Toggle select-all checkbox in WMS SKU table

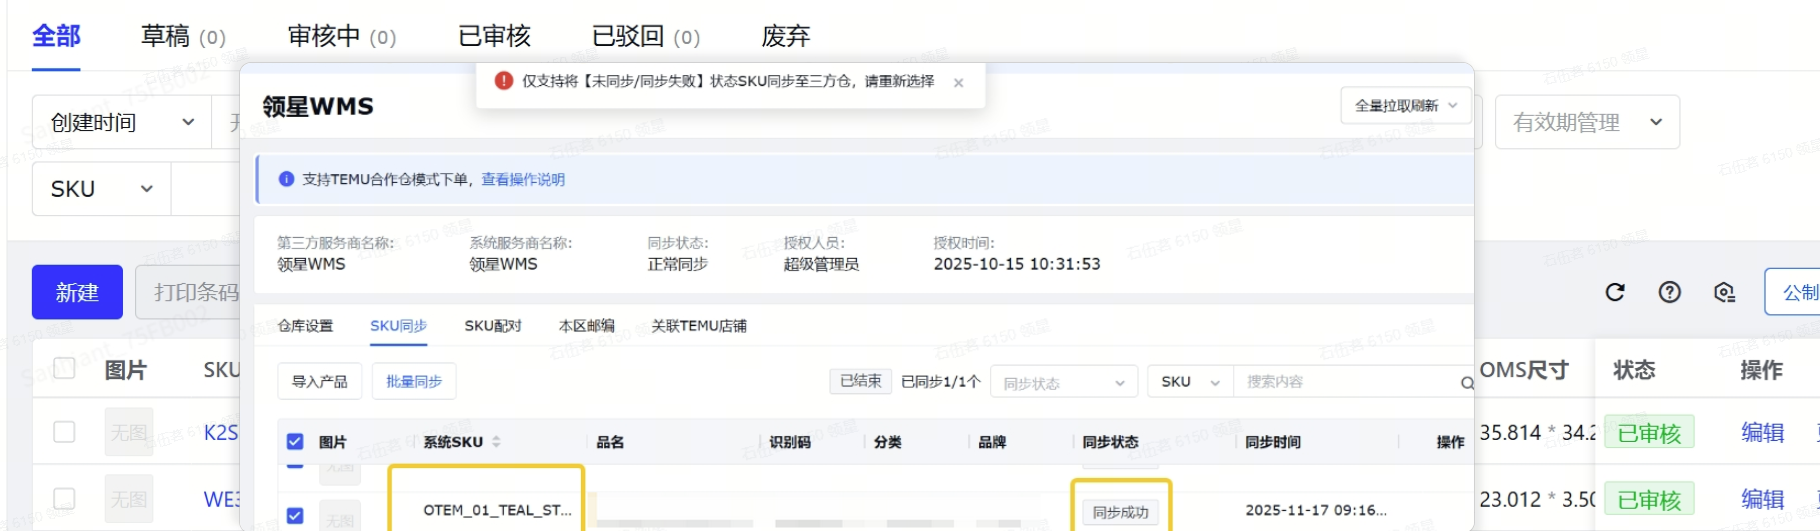tap(295, 442)
